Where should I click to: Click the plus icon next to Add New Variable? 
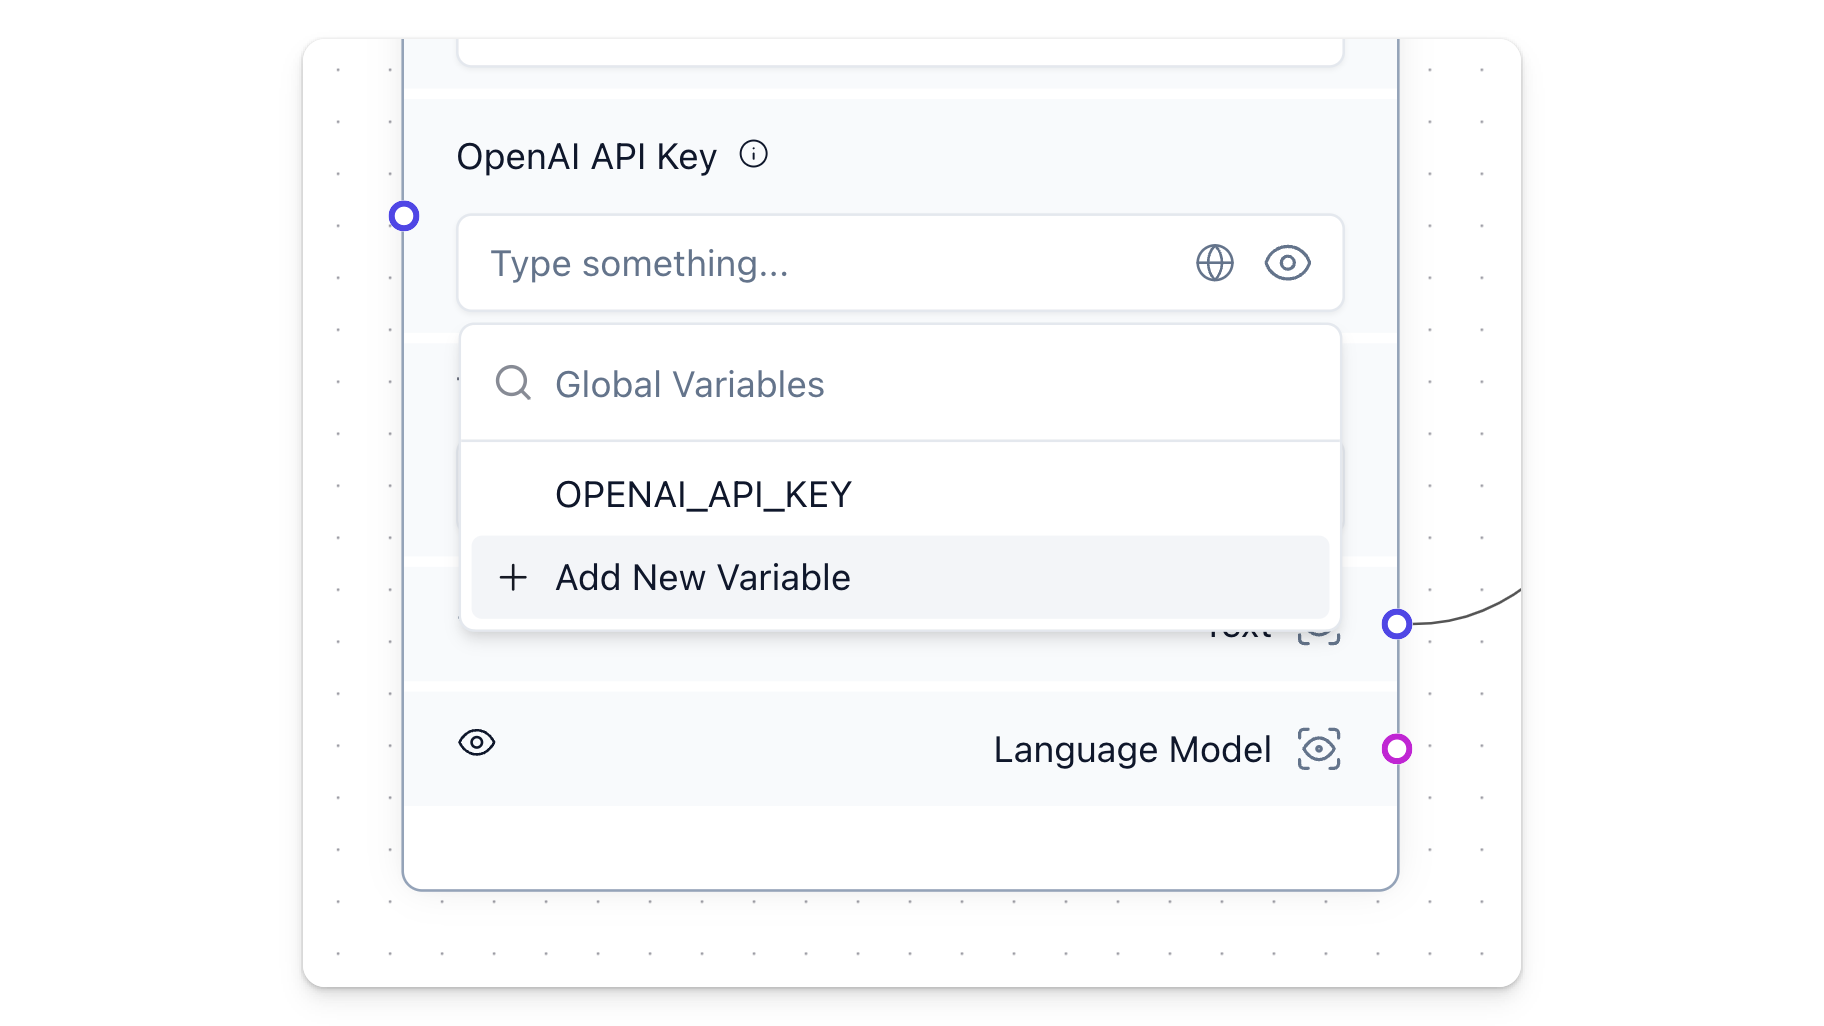coord(513,577)
